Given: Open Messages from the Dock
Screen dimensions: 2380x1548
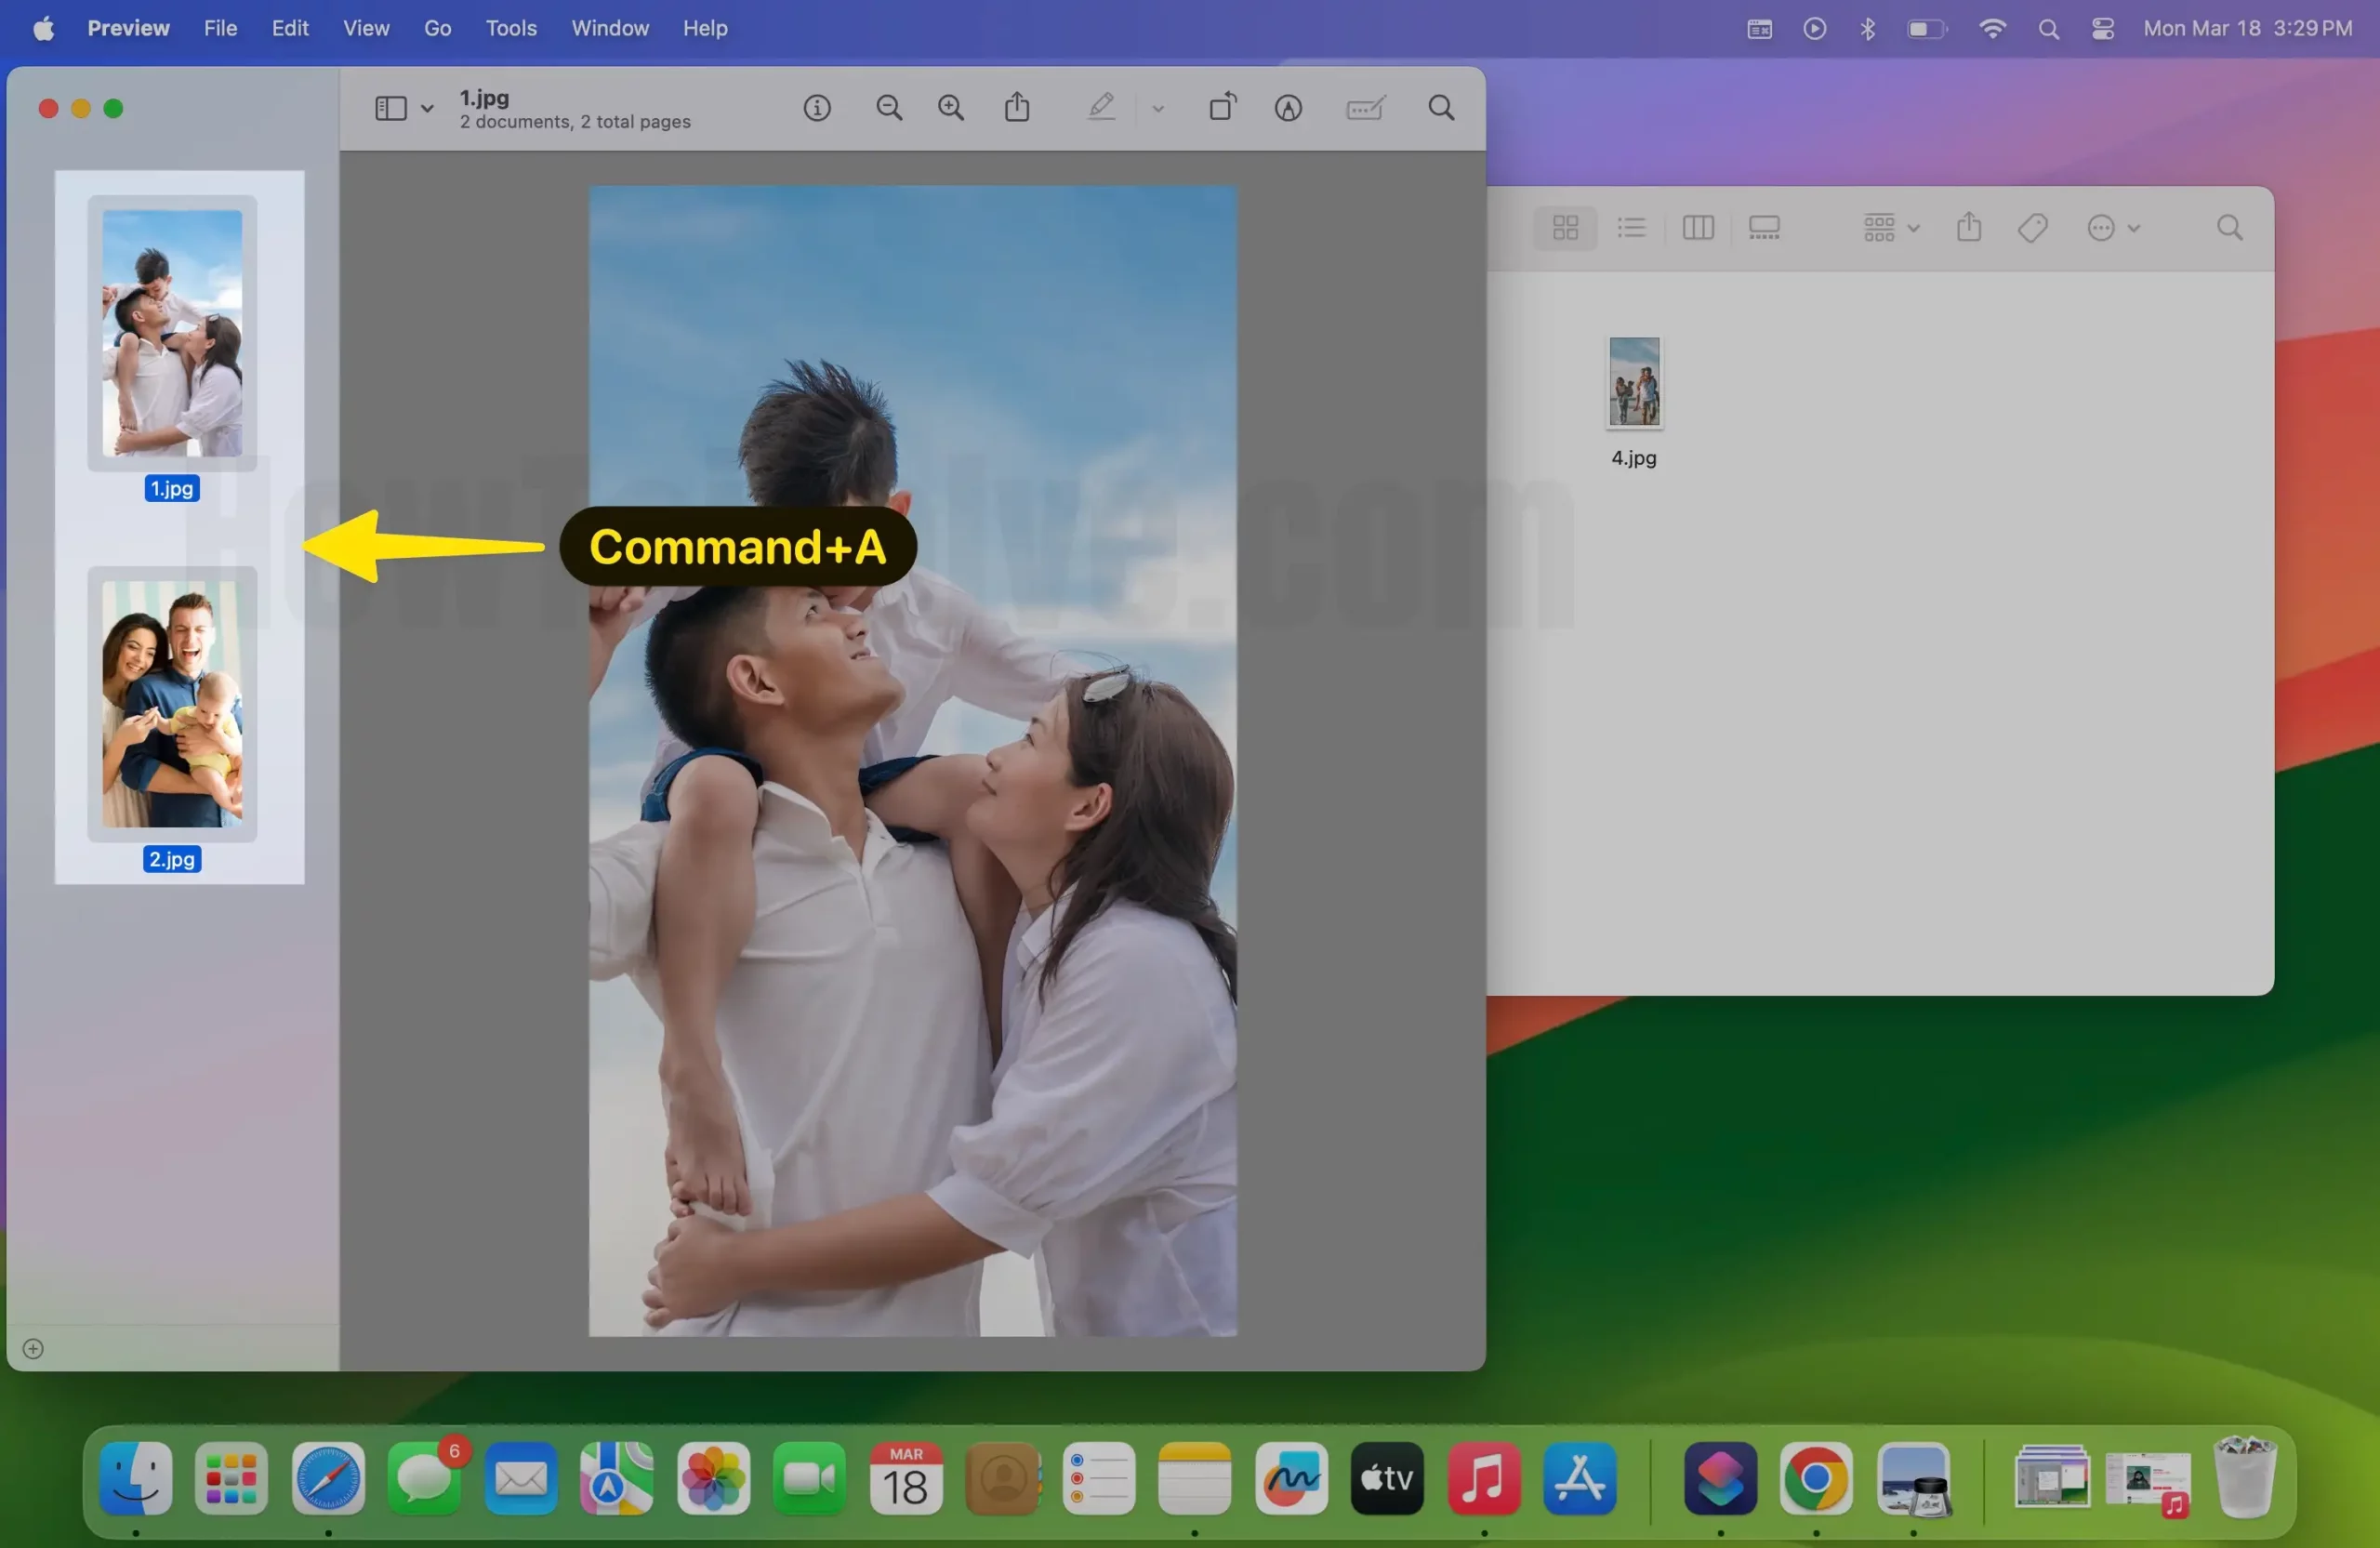Looking at the screenshot, I should tap(424, 1479).
